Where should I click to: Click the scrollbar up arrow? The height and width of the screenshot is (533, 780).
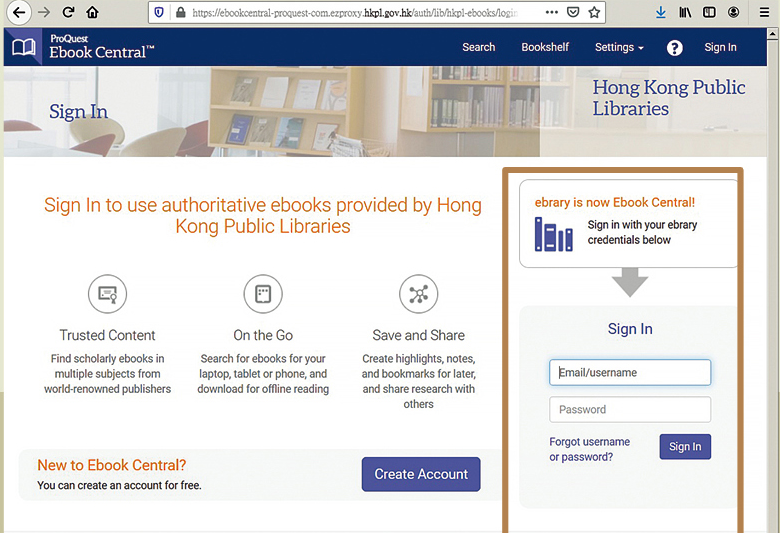click(773, 34)
